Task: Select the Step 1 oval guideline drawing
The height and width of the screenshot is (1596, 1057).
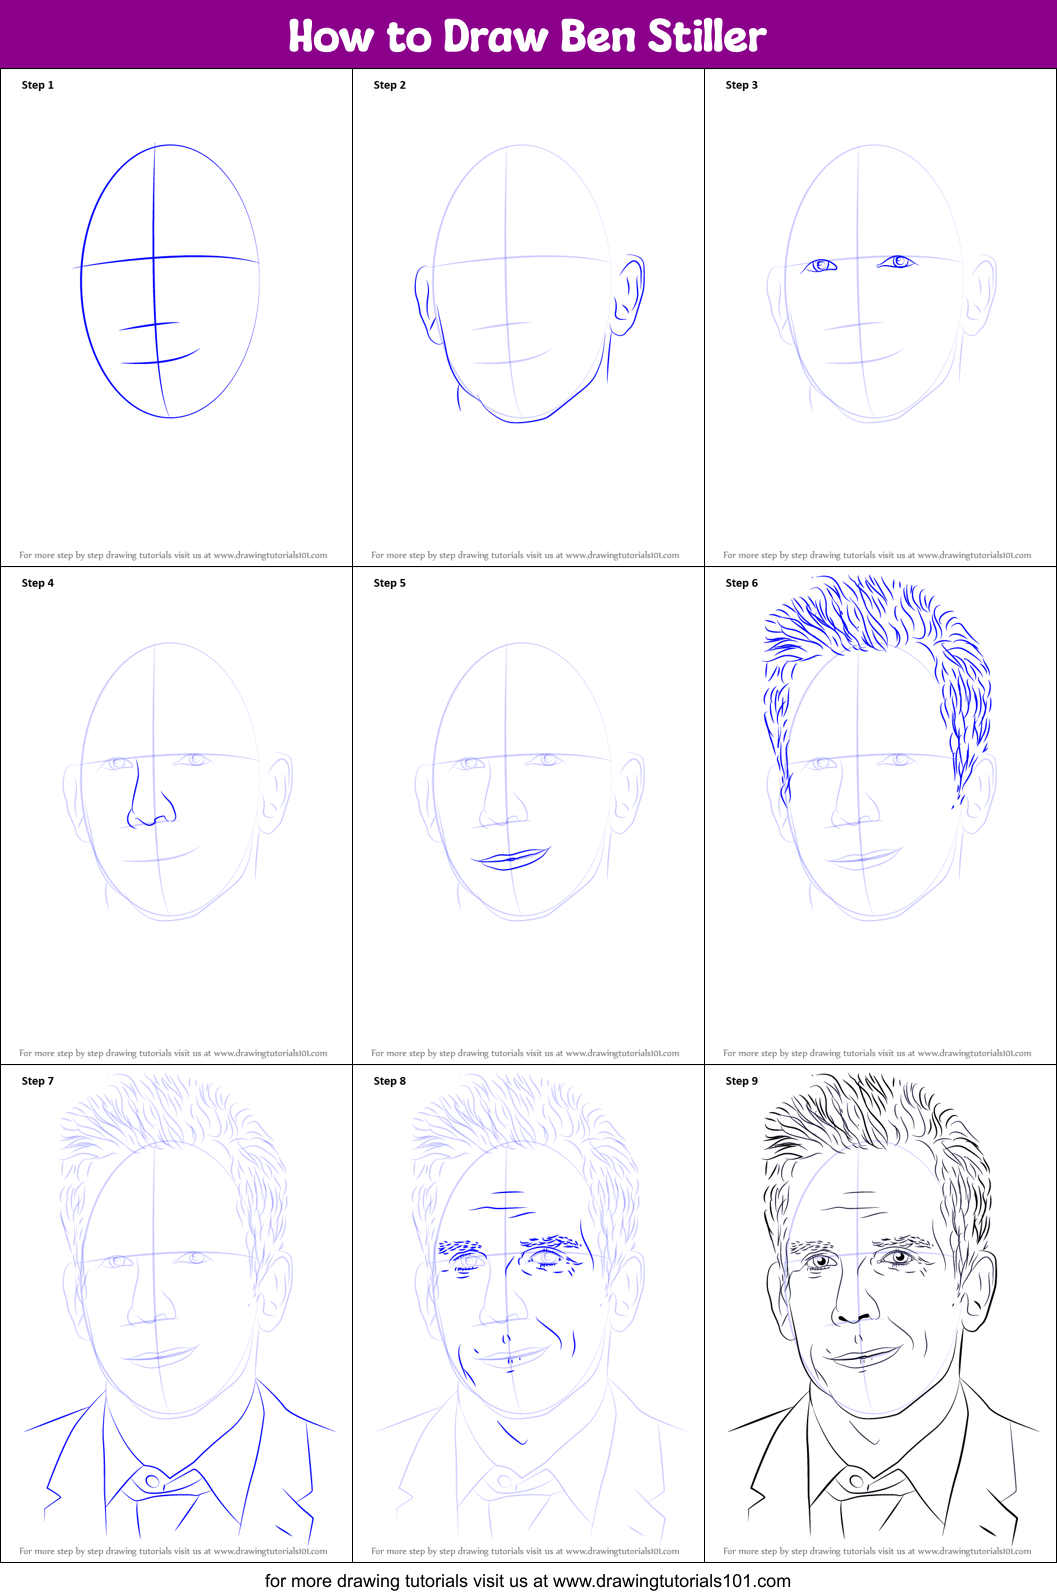Action: pyautogui.click(x=168, y=281)
